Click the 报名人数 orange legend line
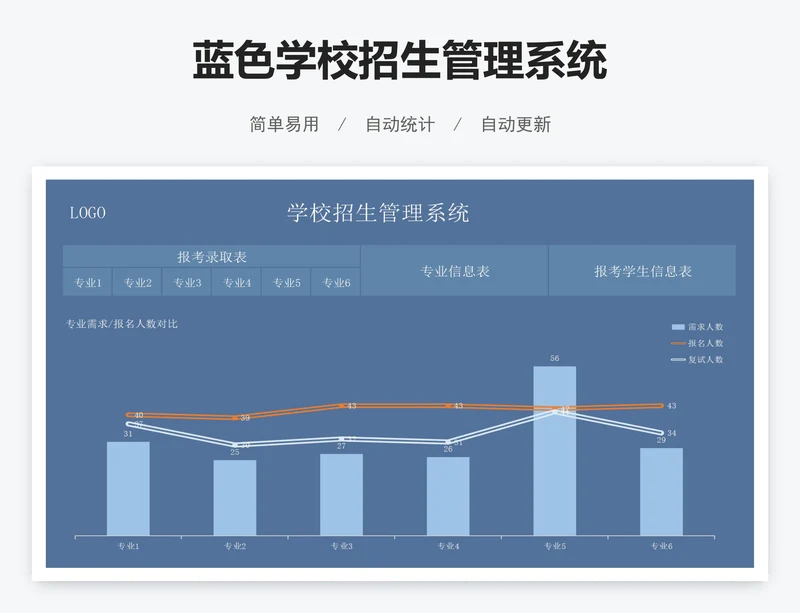 pos(678,343)
